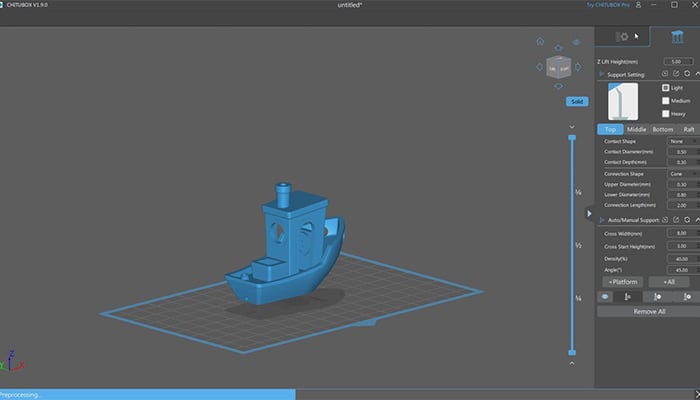The height and width of the screenshot is (400, 700).
Task: Switch to the Middle tab
Action: pos(637,129)
